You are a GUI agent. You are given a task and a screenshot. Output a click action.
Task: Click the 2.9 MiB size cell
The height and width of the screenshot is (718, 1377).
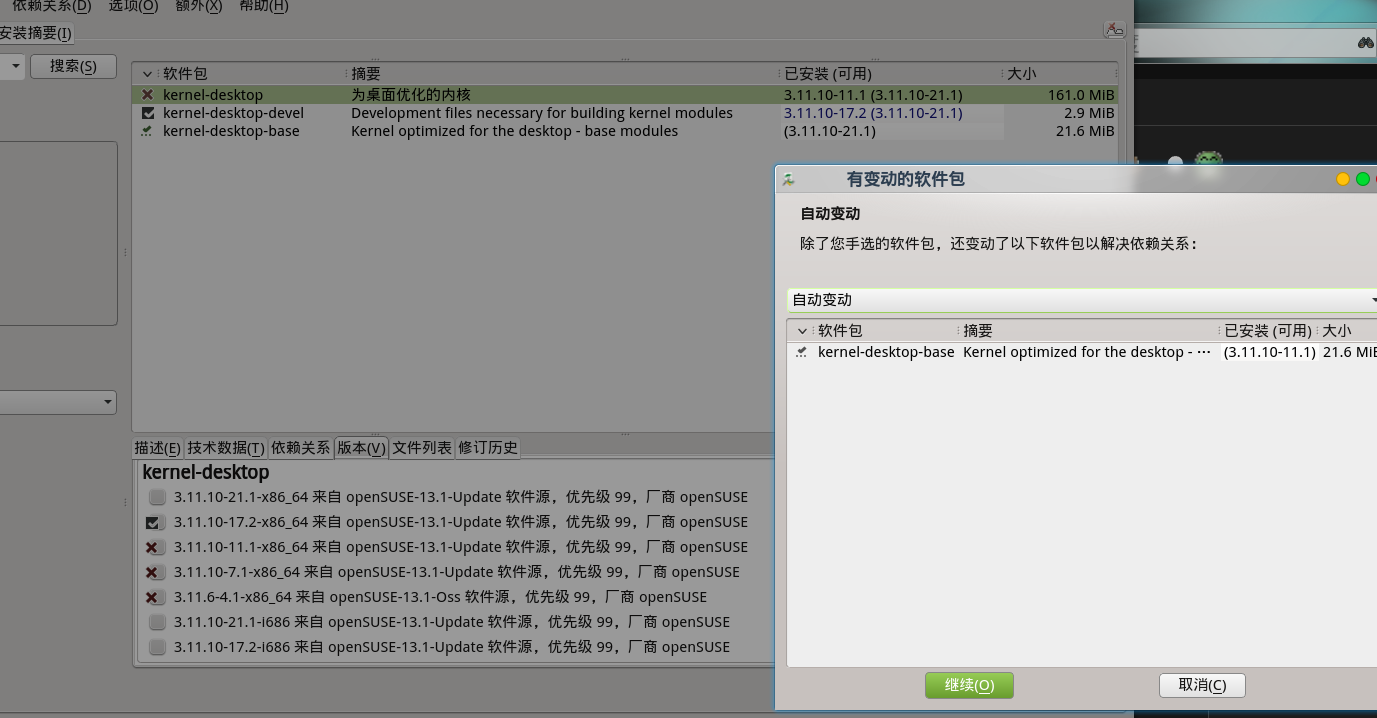pos(1088,113)
